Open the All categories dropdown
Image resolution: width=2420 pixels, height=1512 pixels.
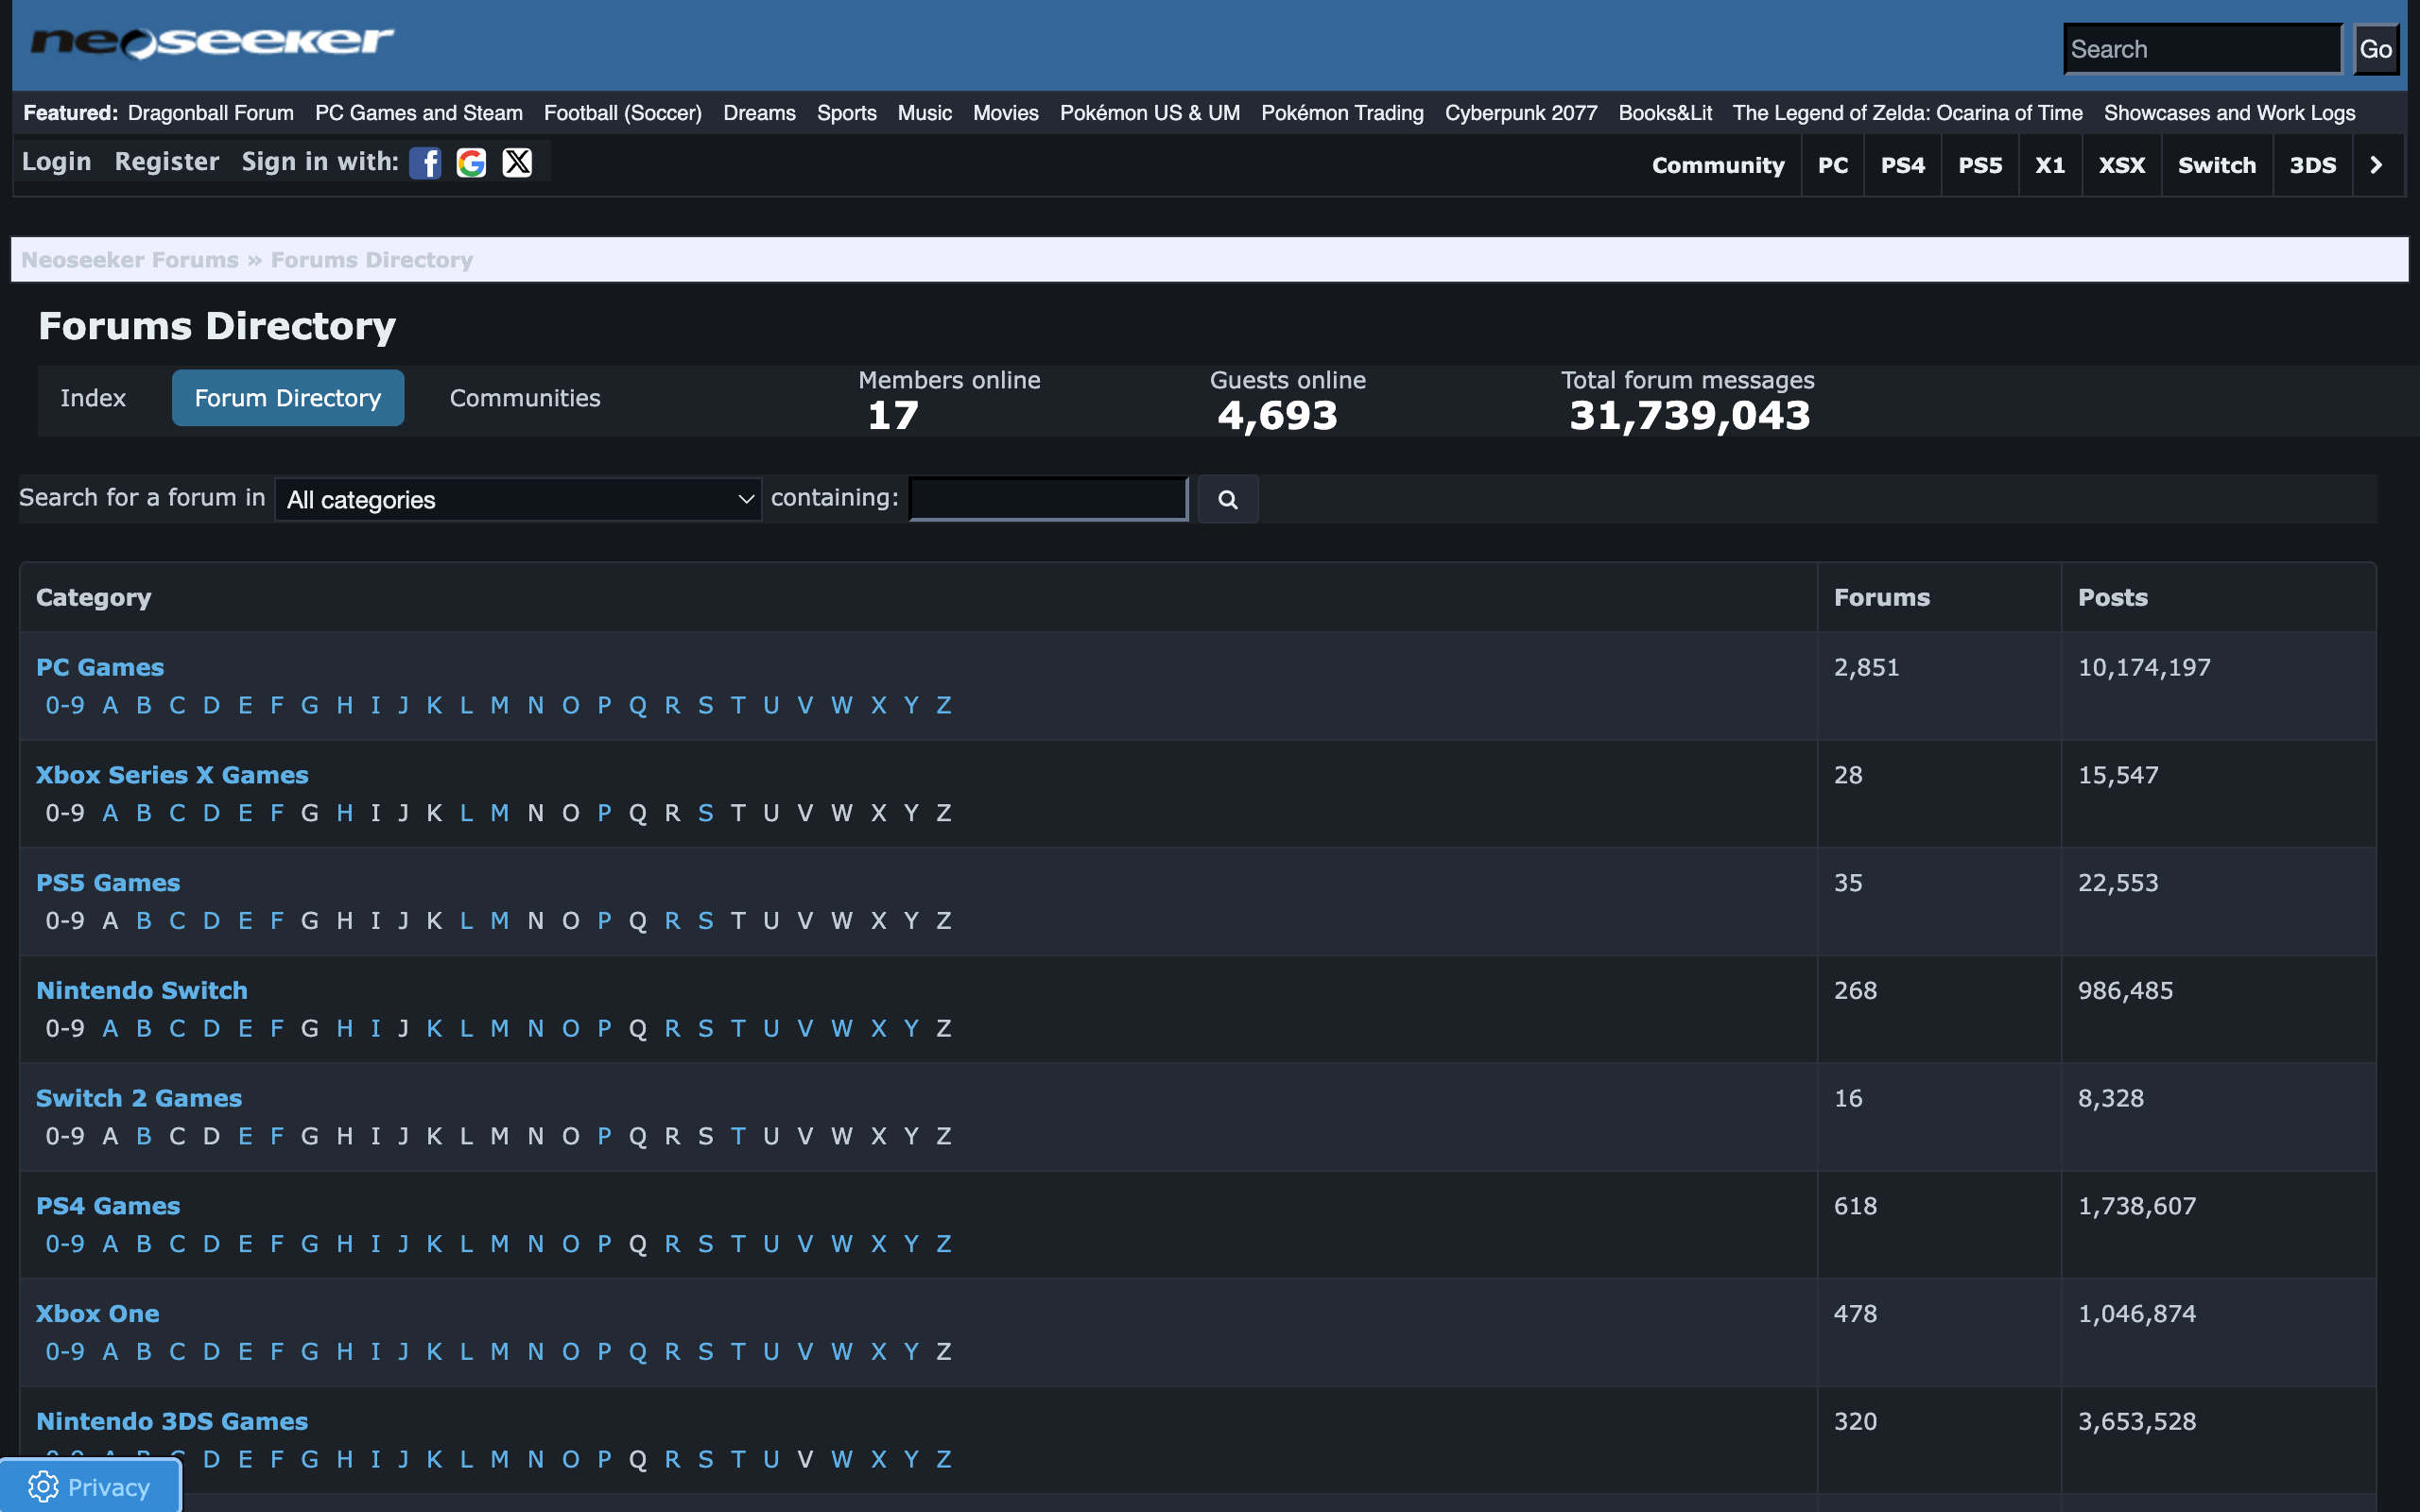tap(518, 499)
